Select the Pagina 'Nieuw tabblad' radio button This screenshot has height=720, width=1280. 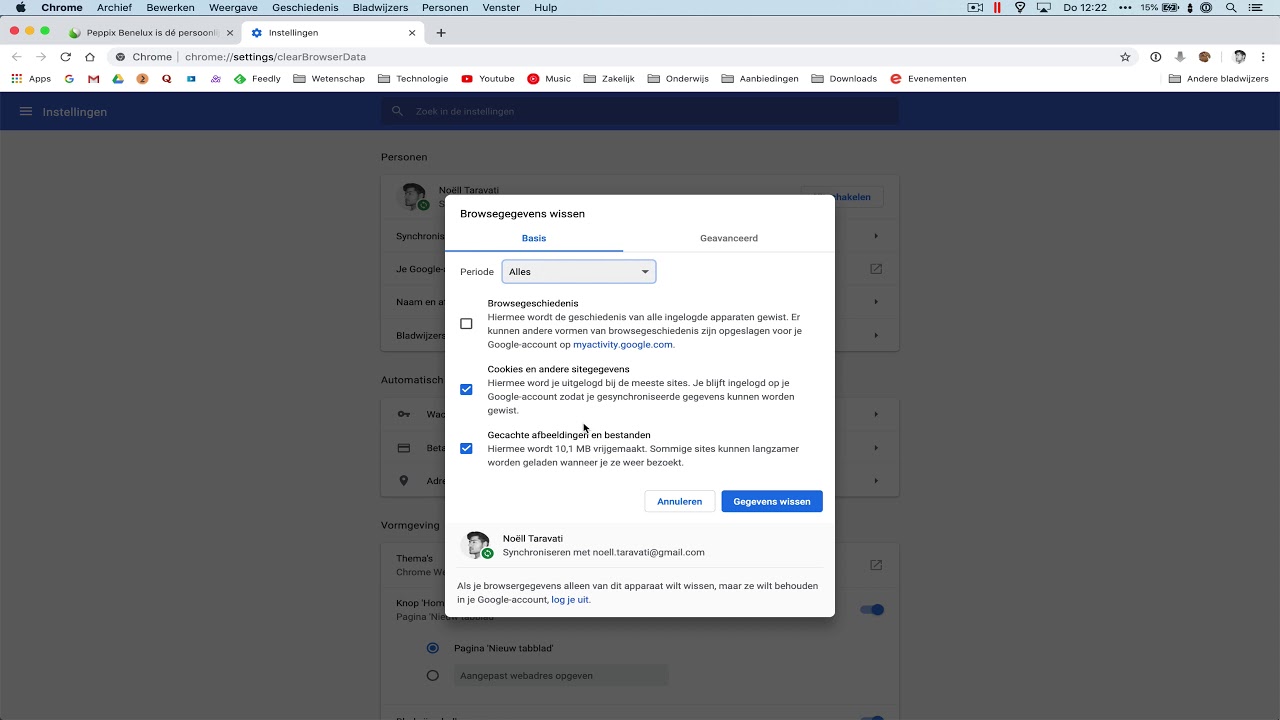click(433, 648)
